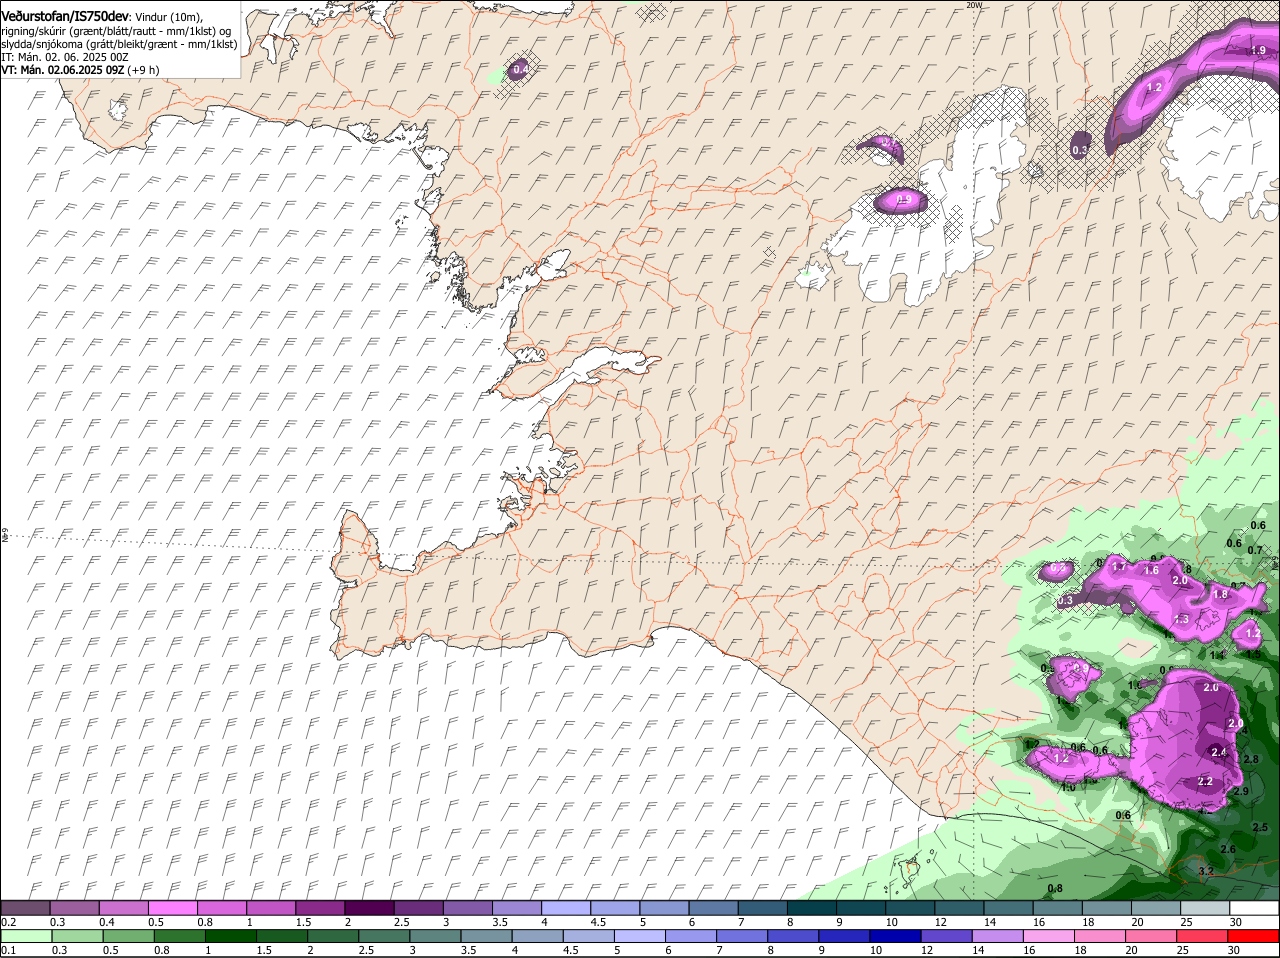
Task: Click the light violet 14 swatch in the lower legend
Action: 1000,935
